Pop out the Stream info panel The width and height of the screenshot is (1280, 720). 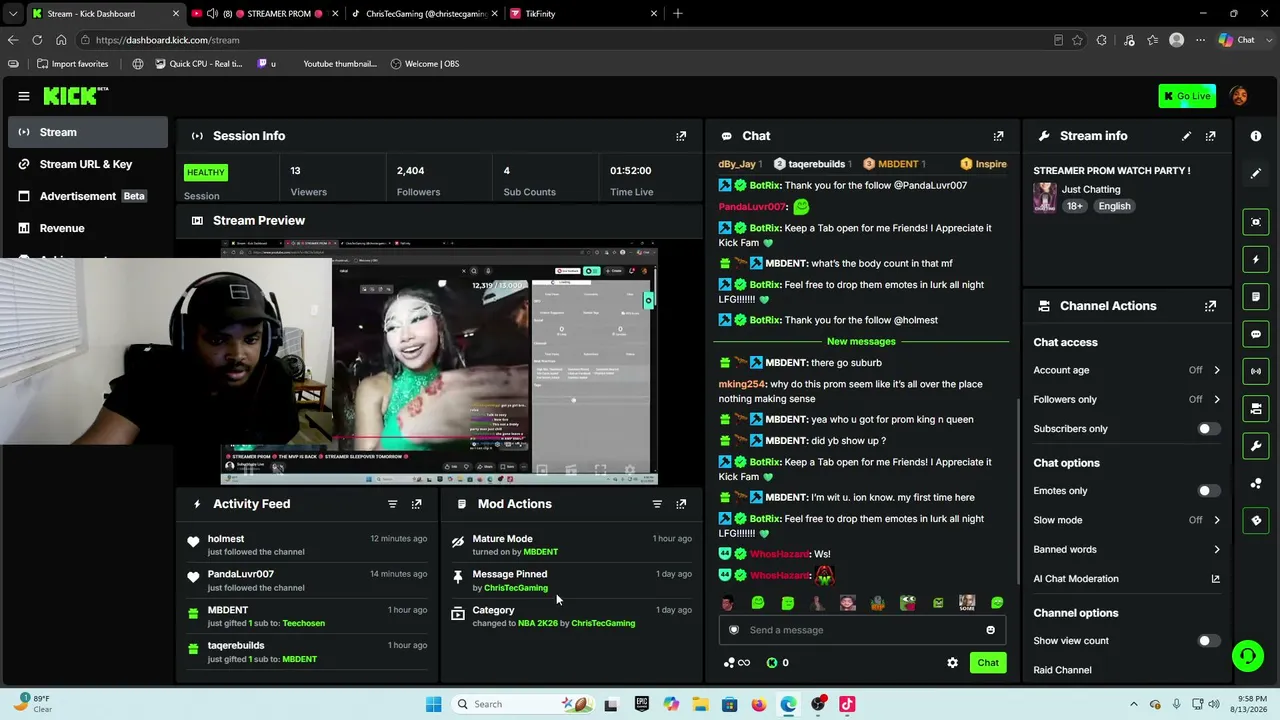[x=1211, y=136]
